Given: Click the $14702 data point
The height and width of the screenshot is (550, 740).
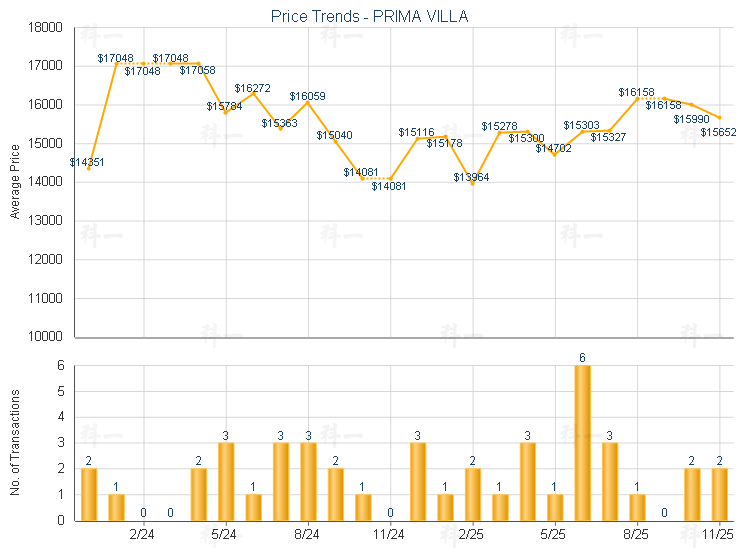Looking at the screenshot, I should [555, 154].
